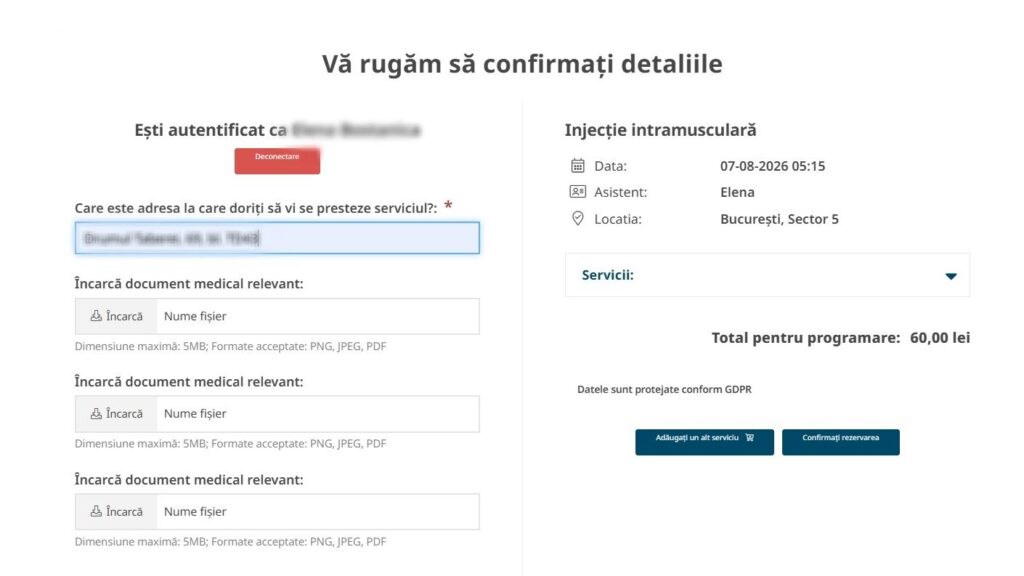Click the upload icon in the first Încarcă button
The width and height of the screenshot is (1024, 576).
click(96, 316)
